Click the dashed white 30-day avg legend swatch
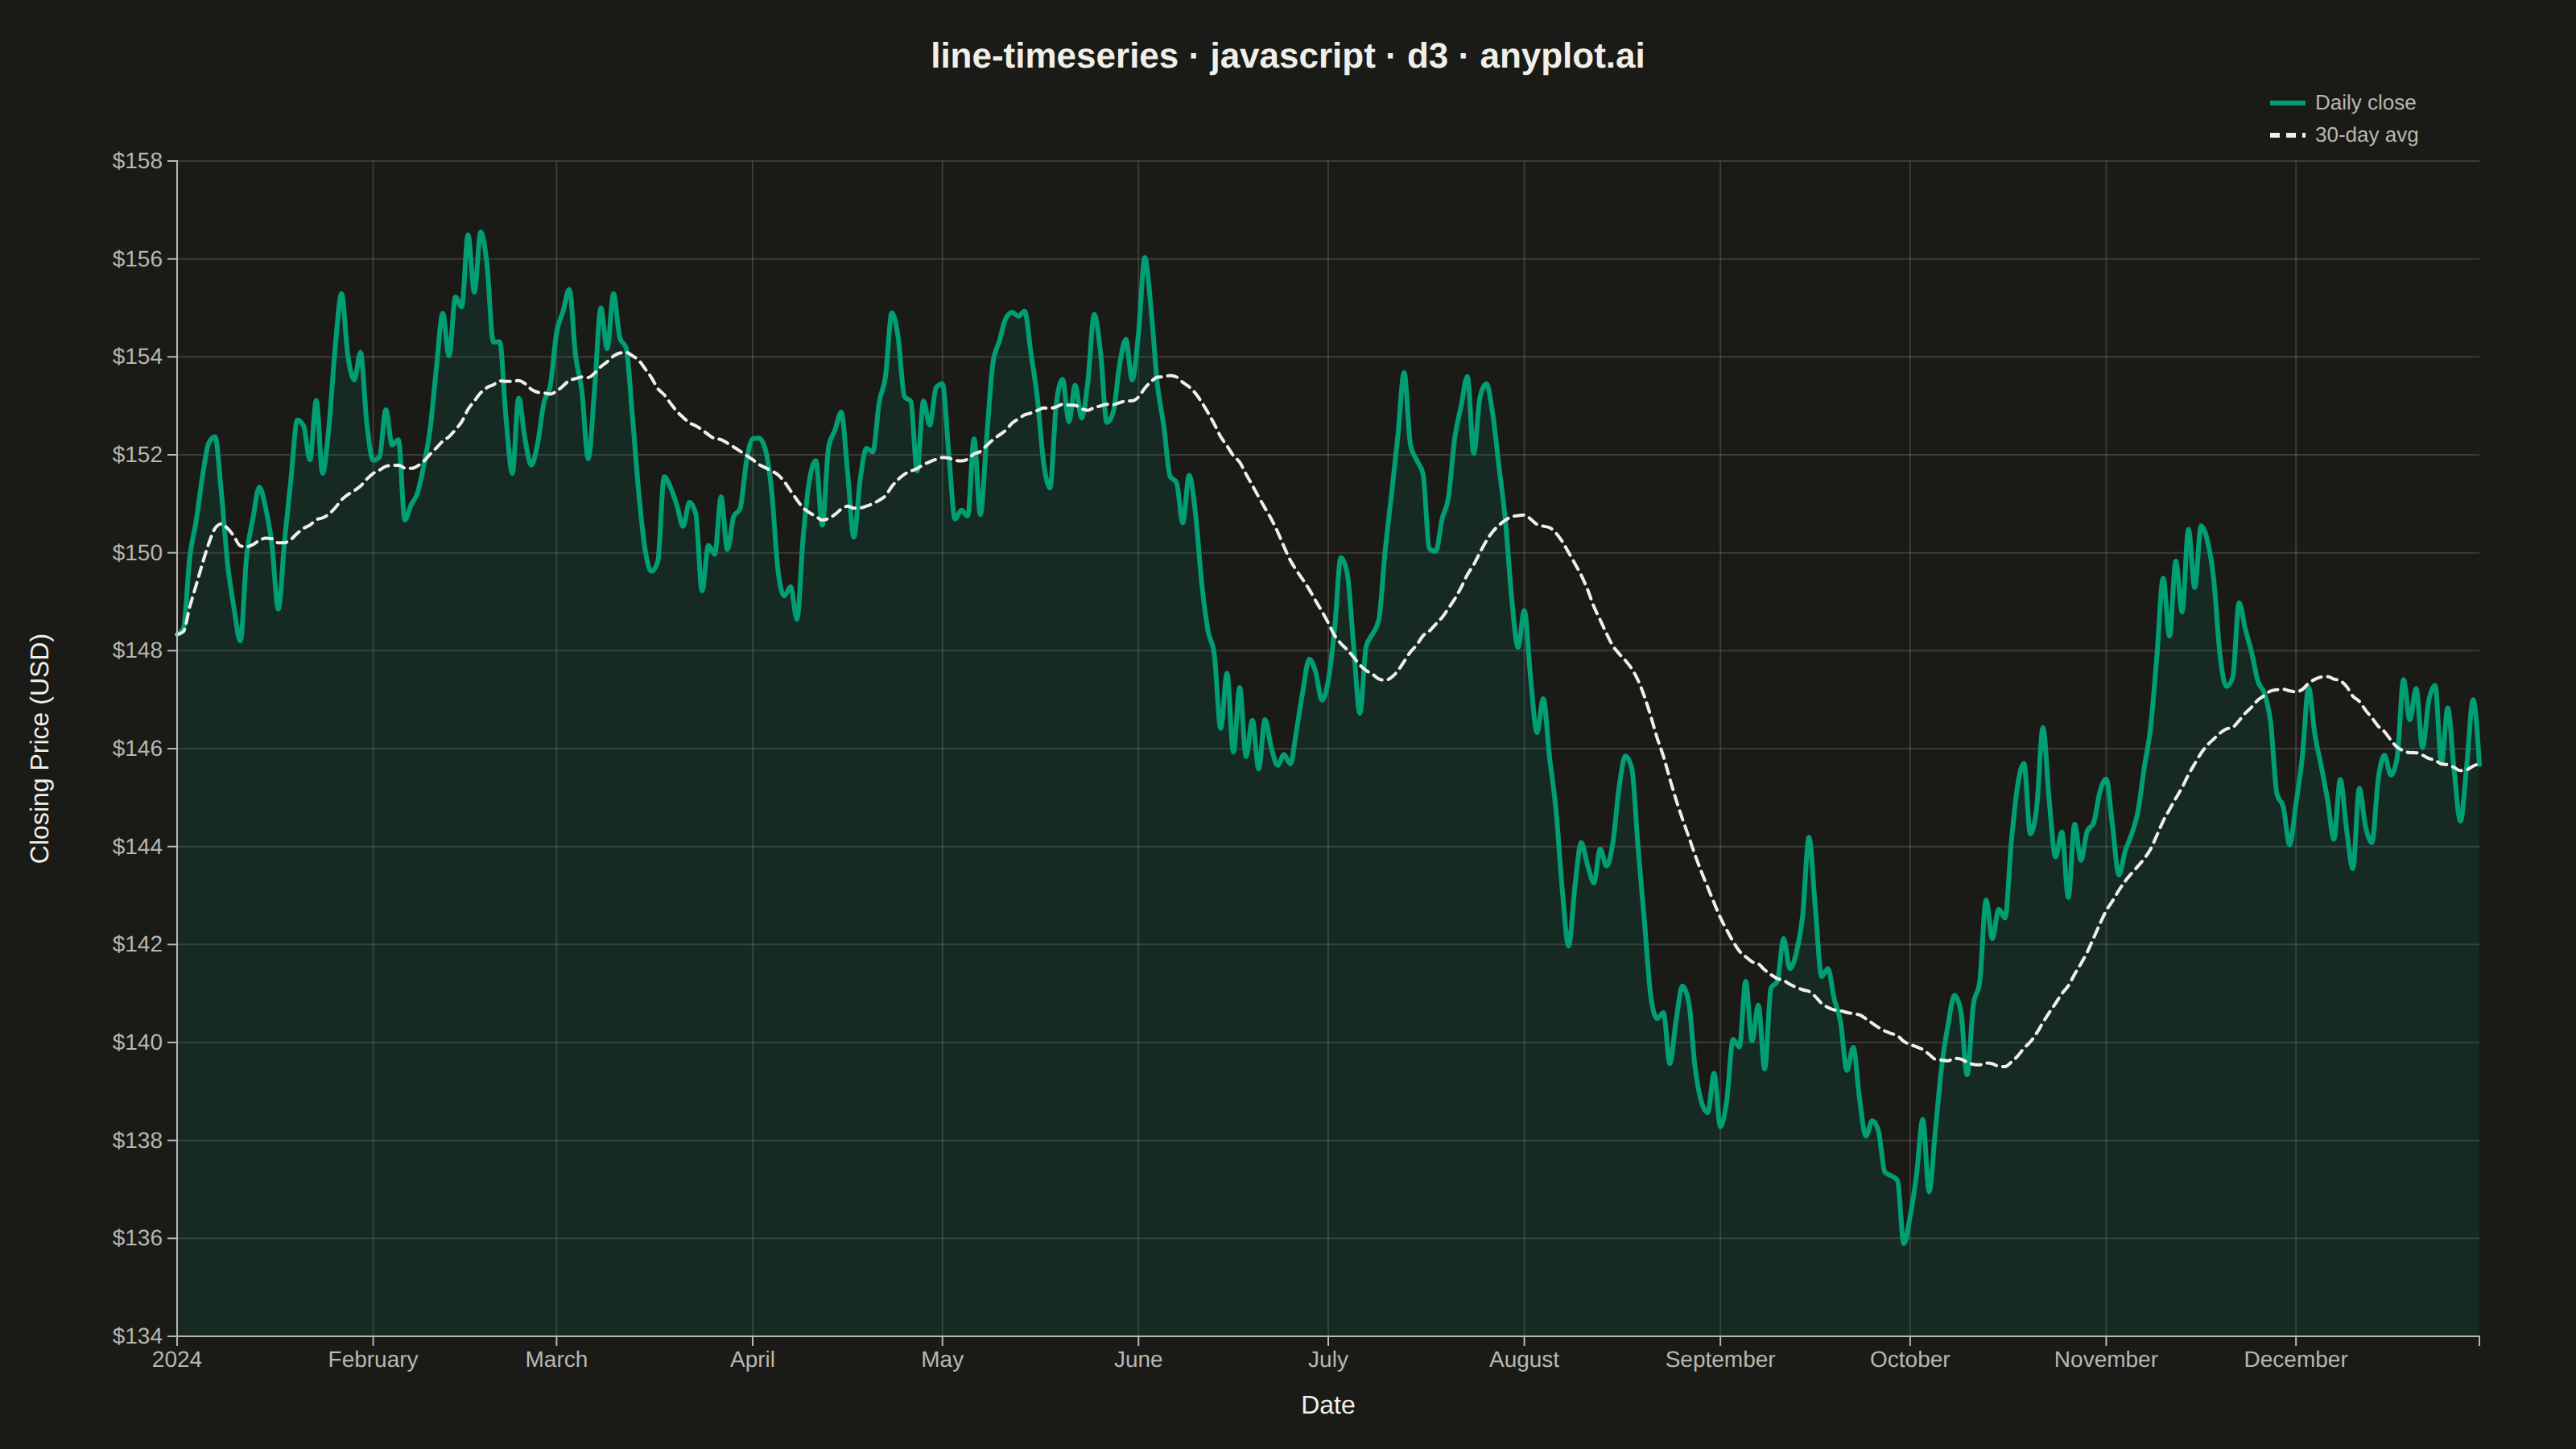 [x=2287, y=135]
